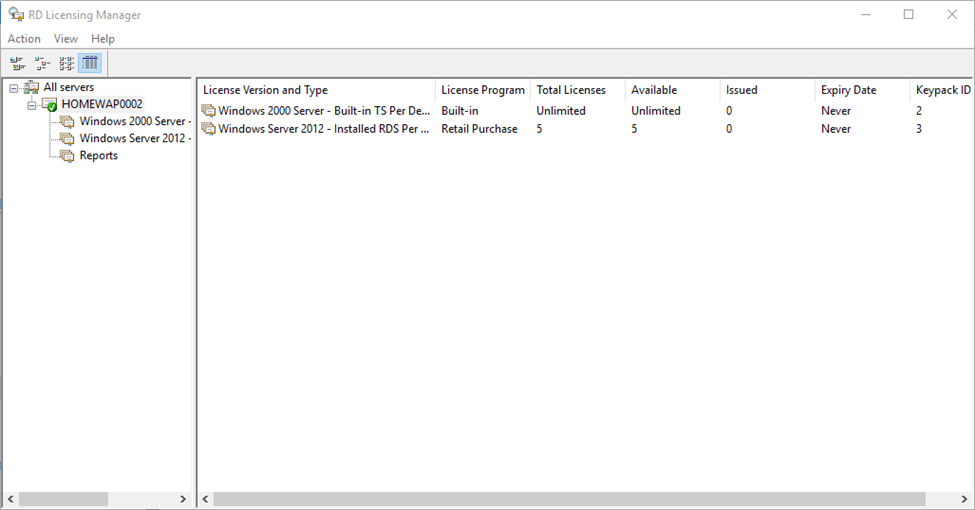Click the Windows Server 2012 keypack icon in tree
The width and height of the screenshot is (975, 510).
[67, 138]
